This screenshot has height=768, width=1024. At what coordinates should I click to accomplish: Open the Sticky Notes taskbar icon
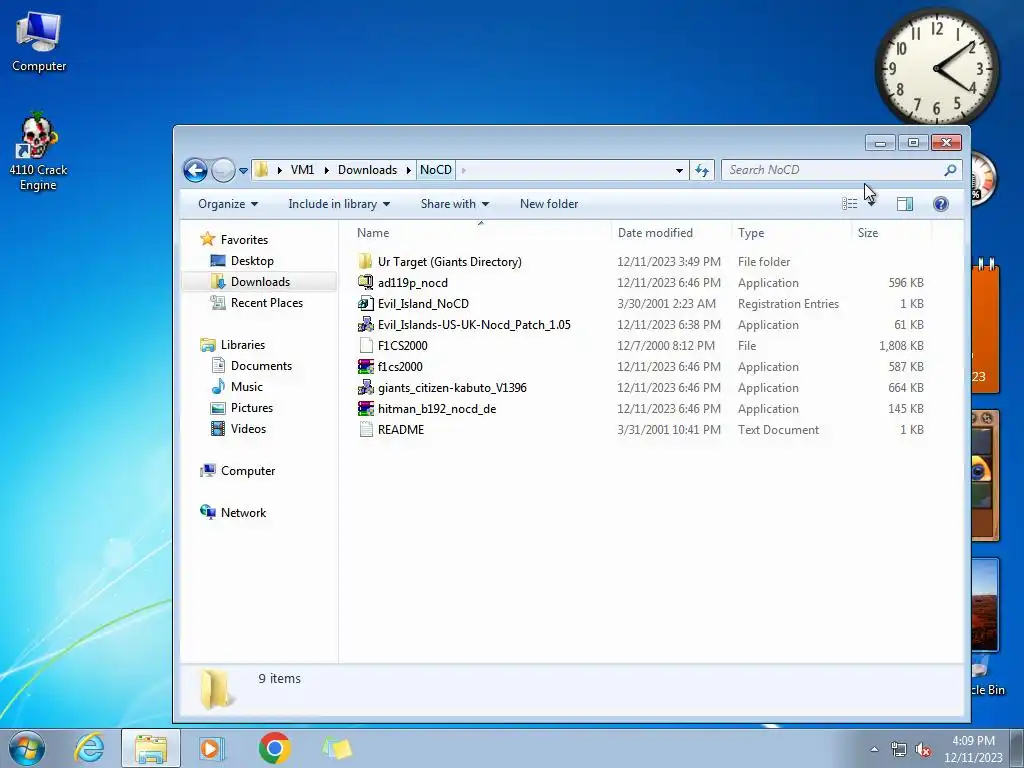tap(337, 748)
